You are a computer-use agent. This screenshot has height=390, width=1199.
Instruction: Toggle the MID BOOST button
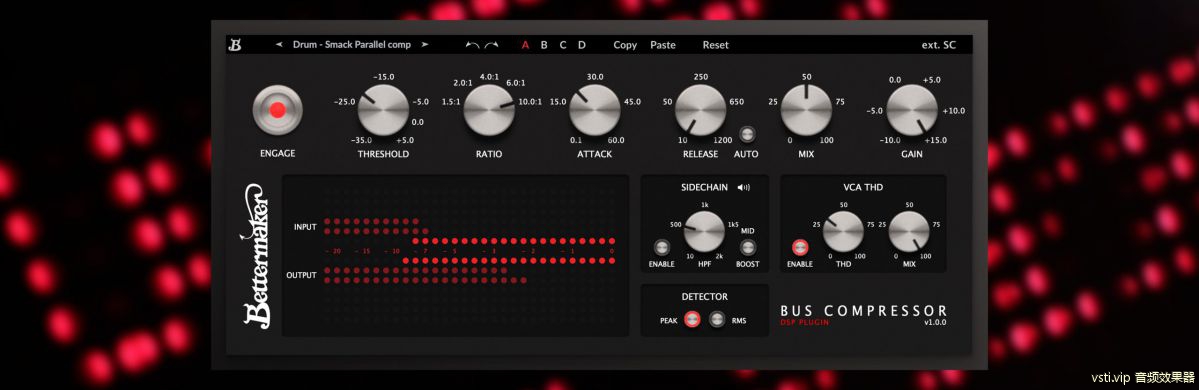pos(747,248)
